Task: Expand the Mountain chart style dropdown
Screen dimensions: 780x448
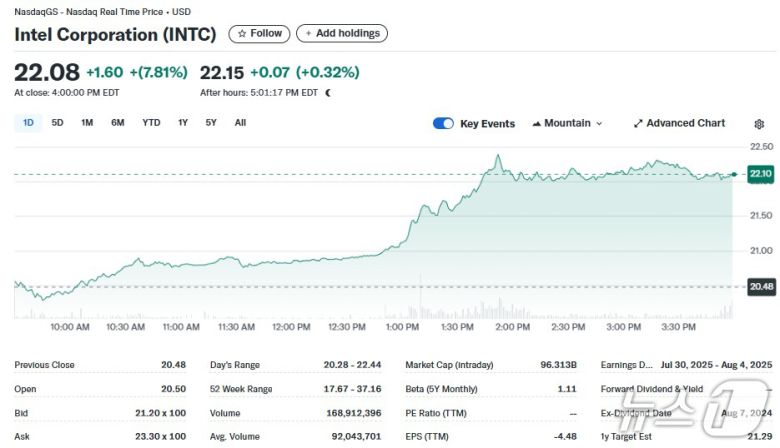Action: pos(599,124)
